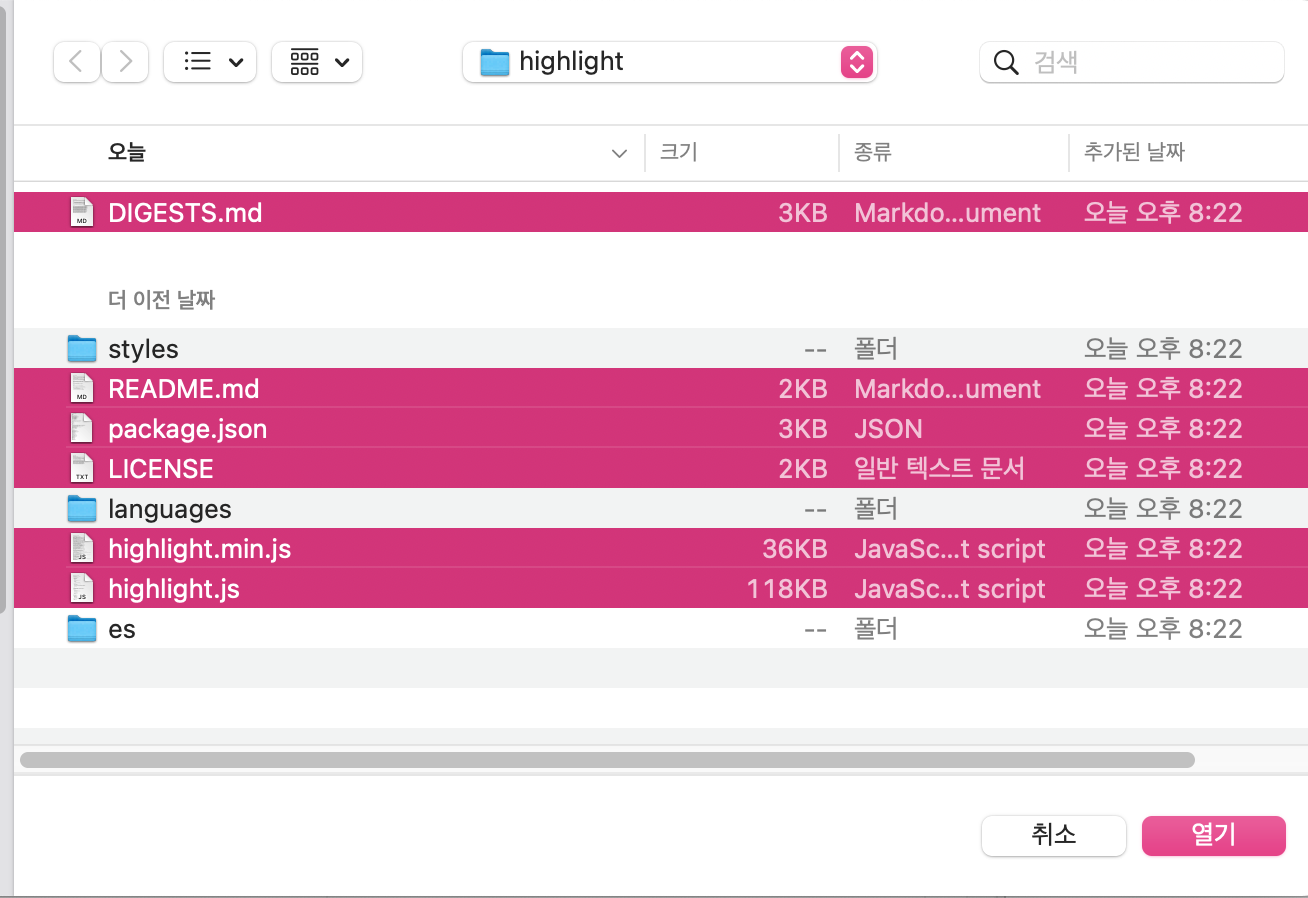Go forward with the right chevron button

click(125, 62)
